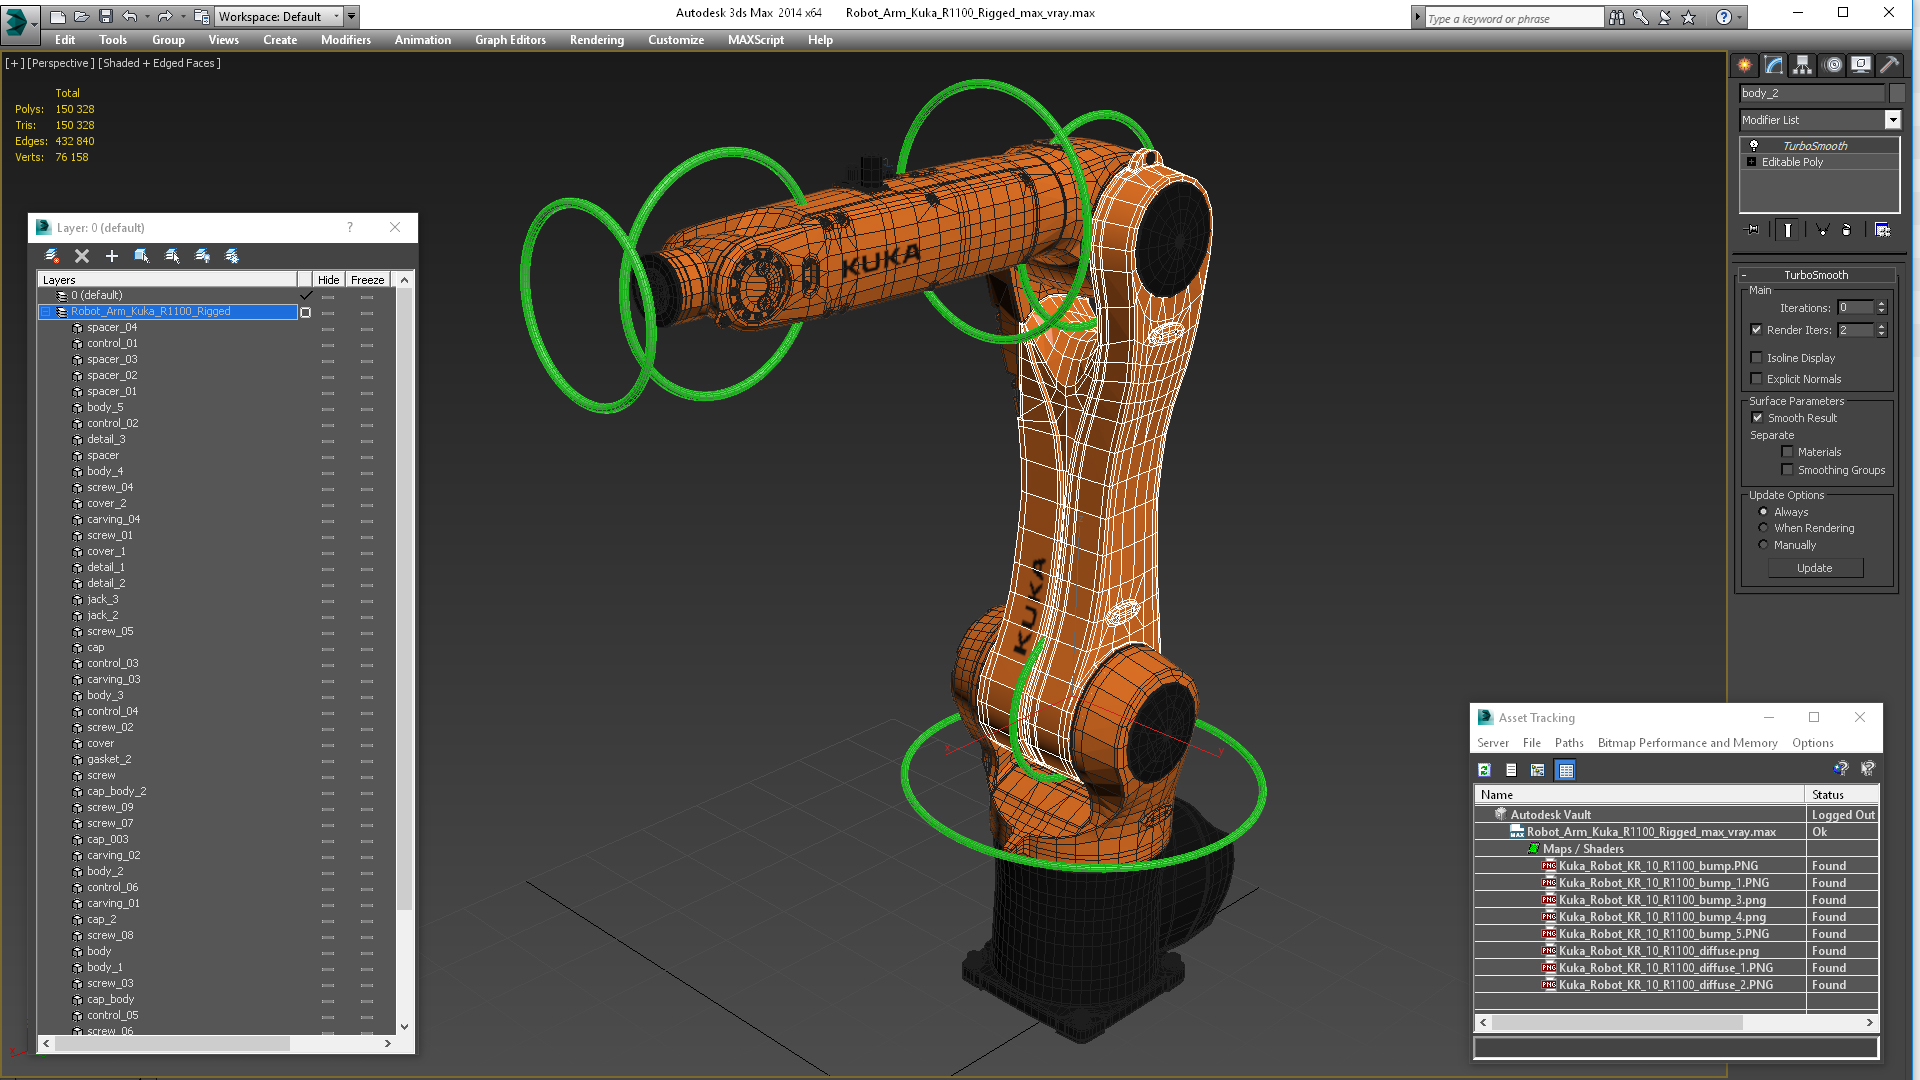The height and width of the screenshot is (1080, 1920).
Task: Uncheck Smooth Result
Action: pos(1758,418)
